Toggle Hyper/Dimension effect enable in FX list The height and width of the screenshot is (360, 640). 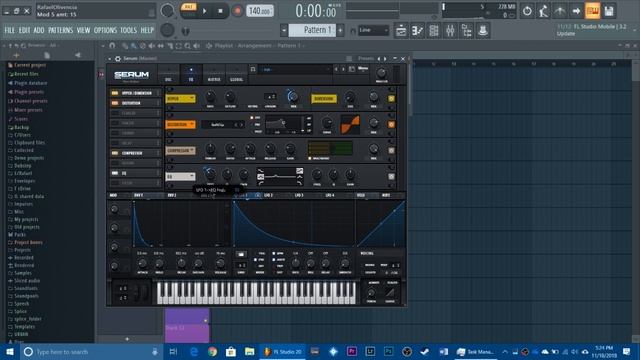click(115, 93)
